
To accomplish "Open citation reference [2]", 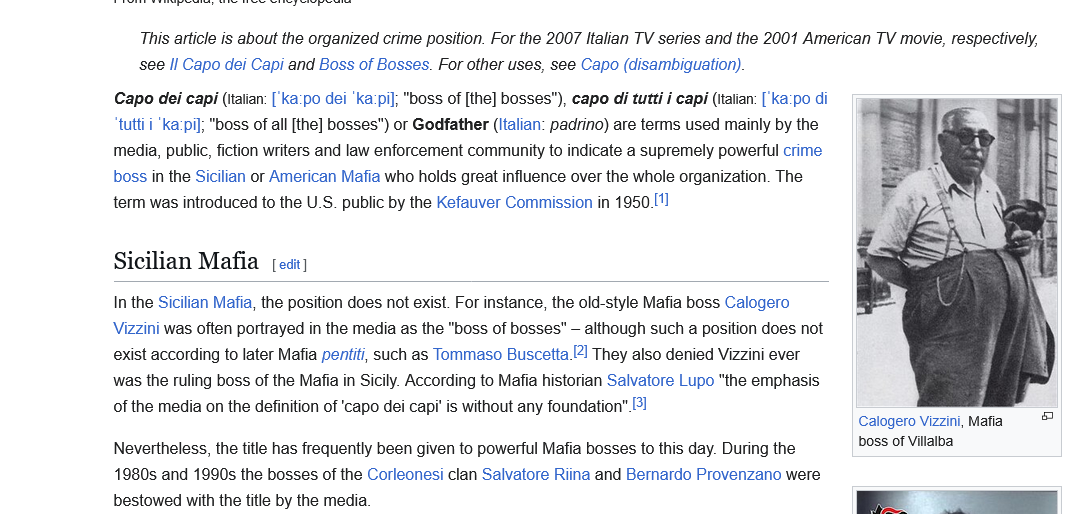I will click(x=580, y=351).
